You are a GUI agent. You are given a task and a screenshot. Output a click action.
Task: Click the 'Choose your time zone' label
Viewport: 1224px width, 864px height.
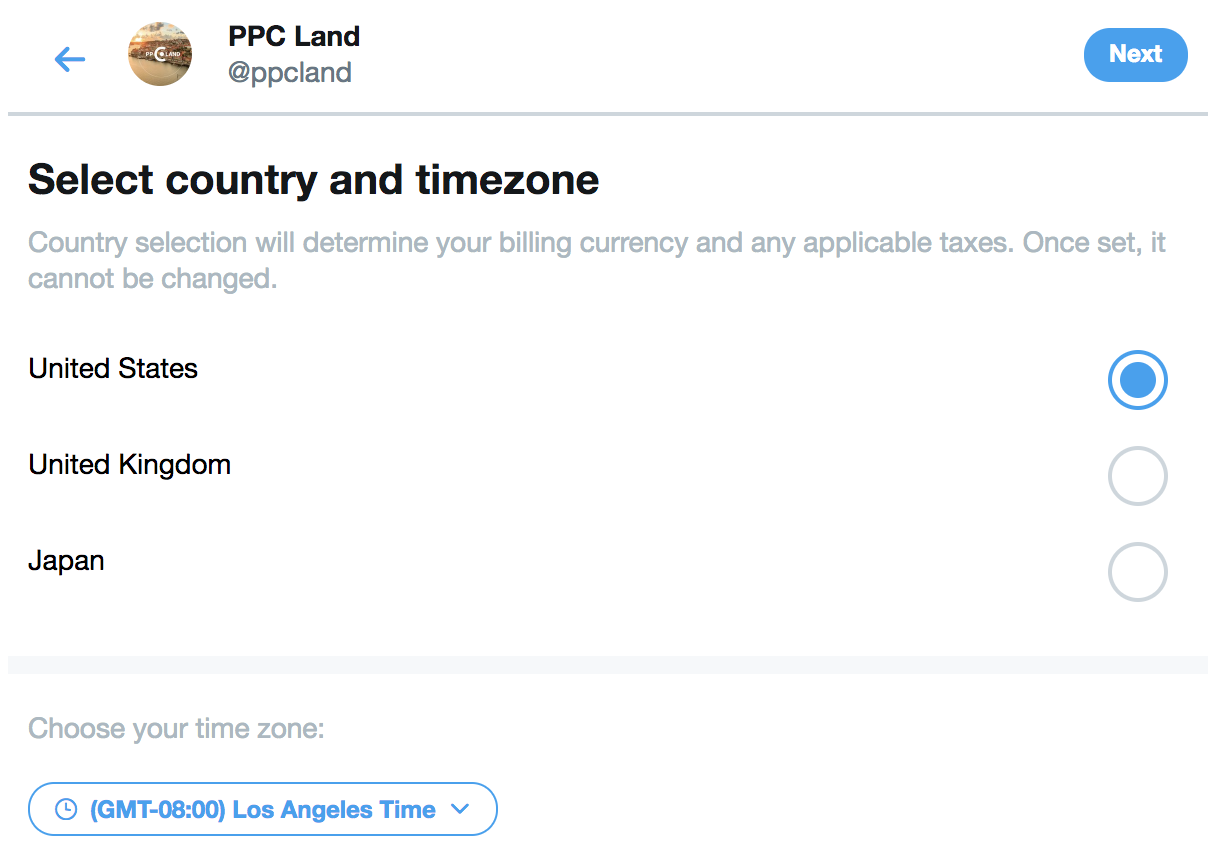pyautogui.click(x=176, y=728)
